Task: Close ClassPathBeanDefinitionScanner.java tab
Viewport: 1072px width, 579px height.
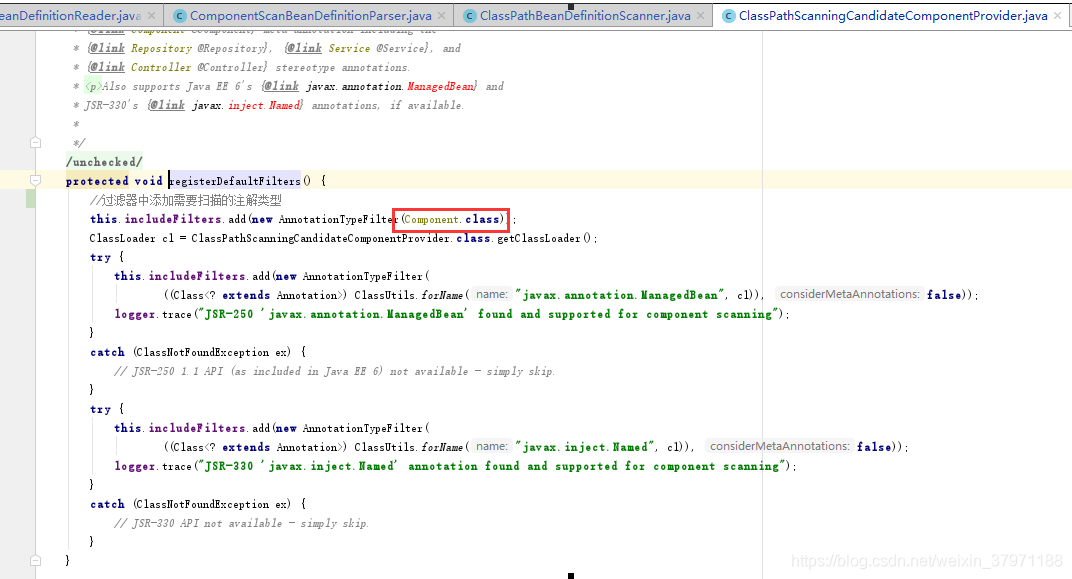Action: click(x=700, y=15)
